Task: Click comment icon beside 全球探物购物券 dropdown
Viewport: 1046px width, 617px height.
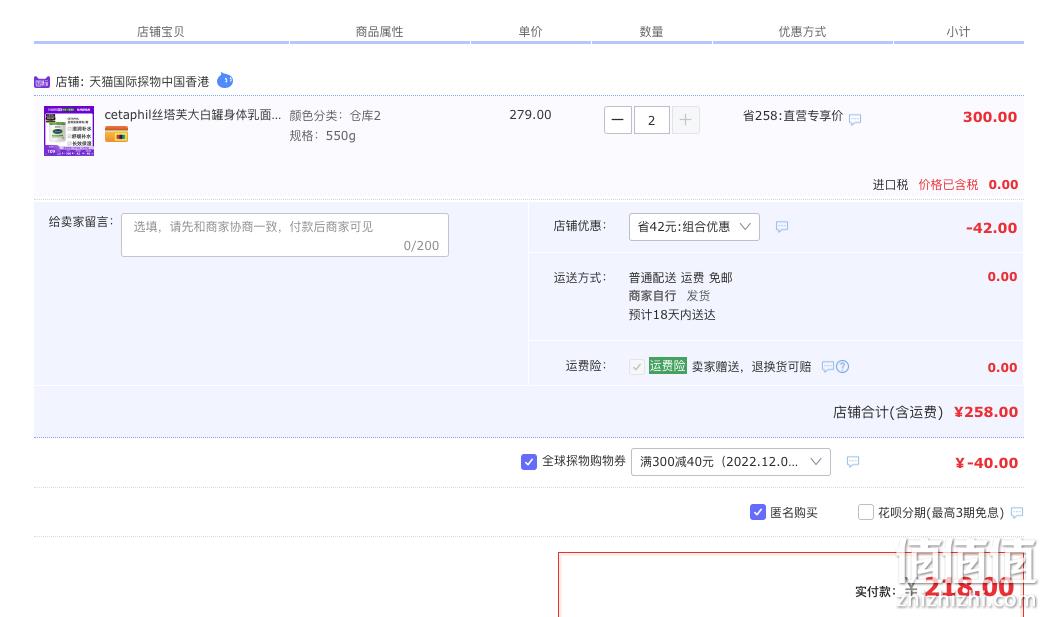Action: (x=853, y=462)
